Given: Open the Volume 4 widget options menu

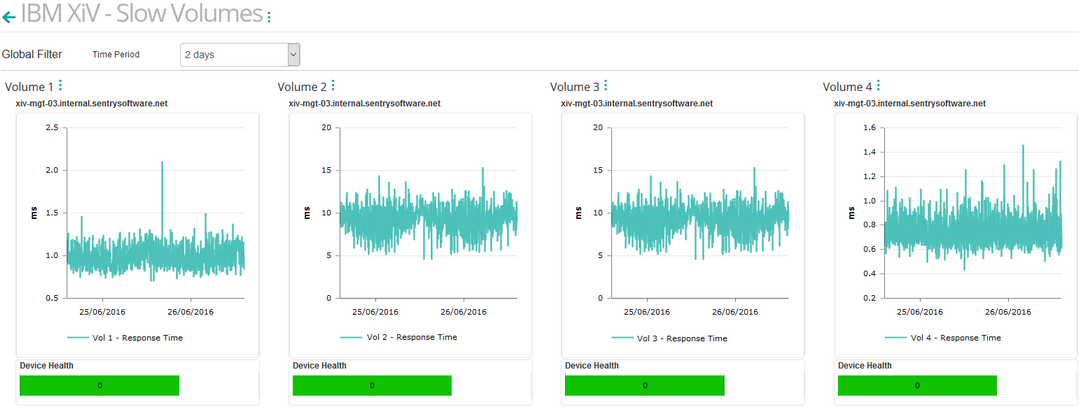Looking at the screenshot, I should click(x=878, y=85).
